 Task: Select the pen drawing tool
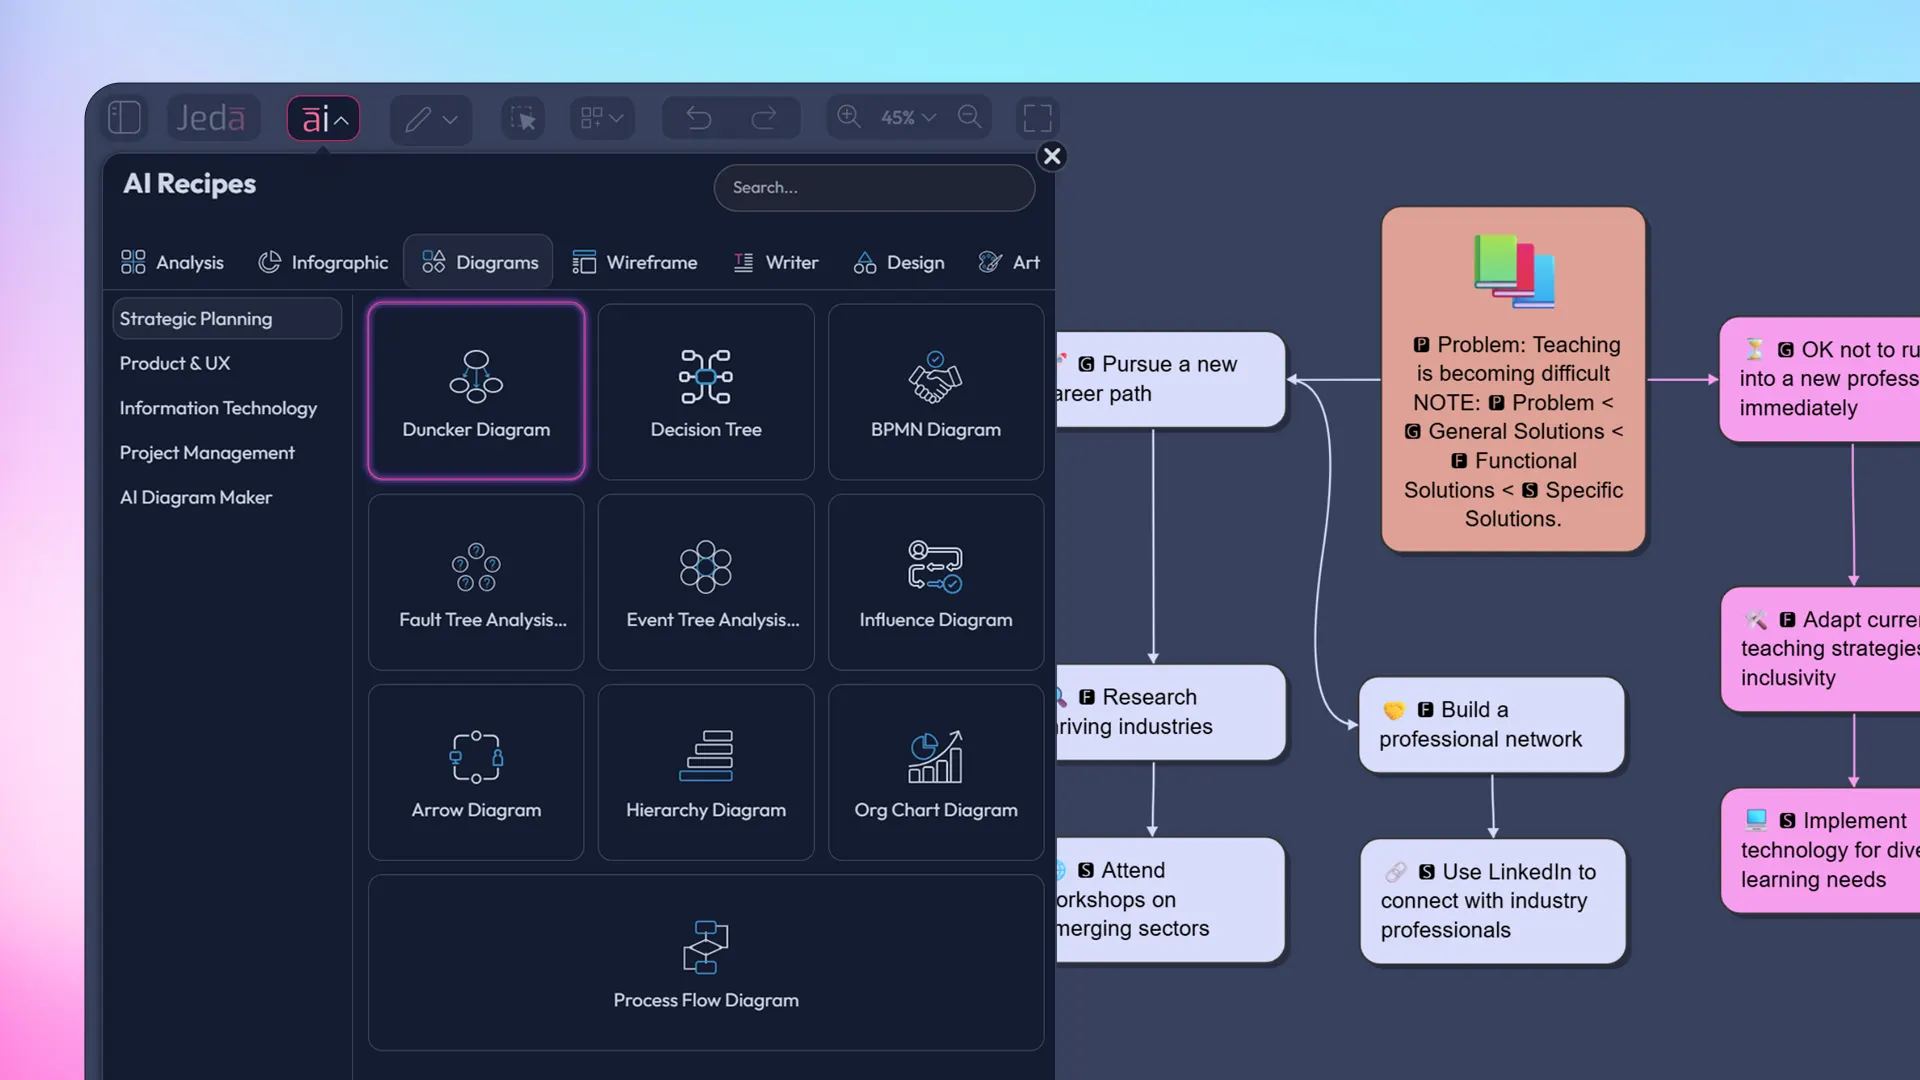coord(419,119)
